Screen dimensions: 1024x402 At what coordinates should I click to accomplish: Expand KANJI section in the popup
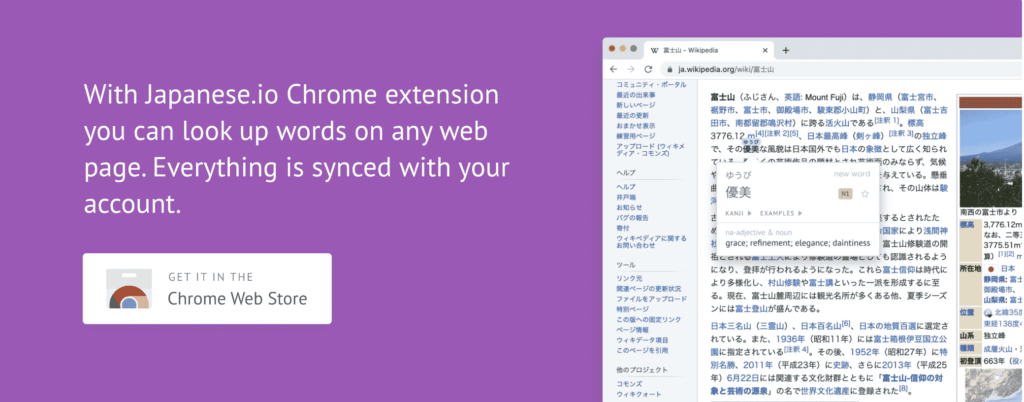click(x=739, y=213)
